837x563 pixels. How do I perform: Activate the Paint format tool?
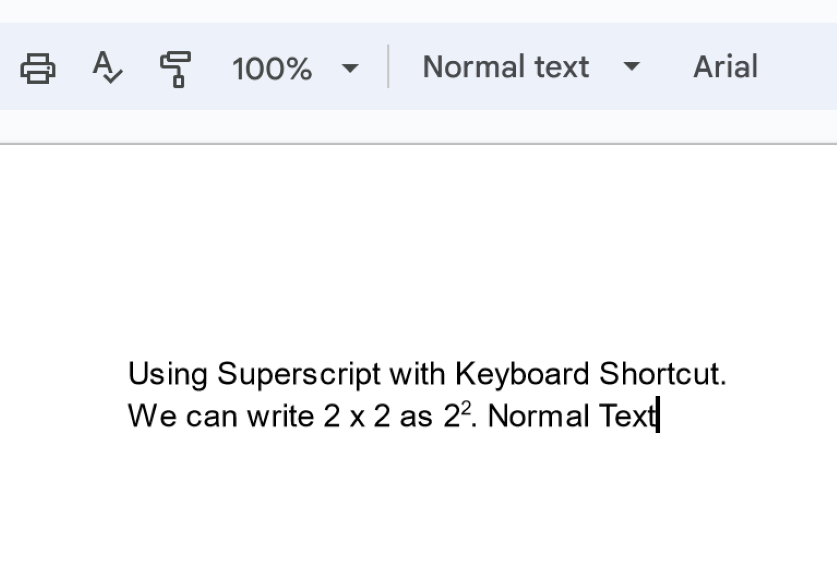pos(175,68)
